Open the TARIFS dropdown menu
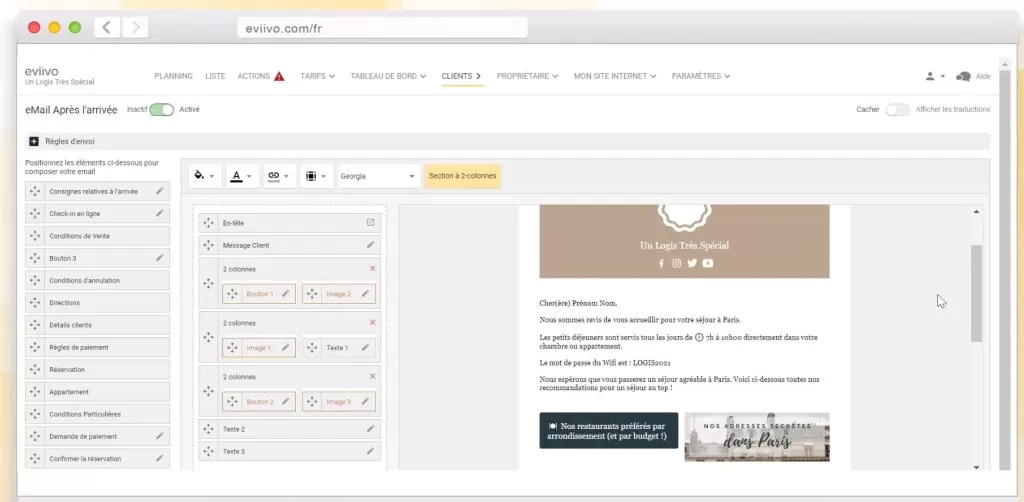This screenshot has width=1024, height=502. 317,76
